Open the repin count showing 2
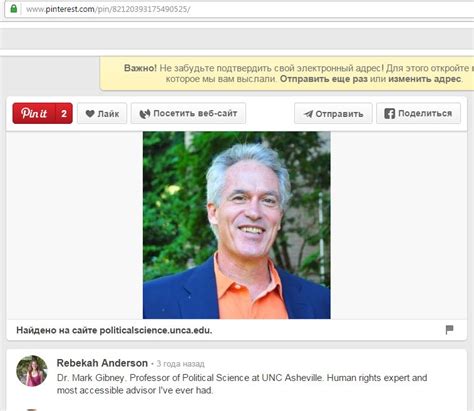Image resolution: width=474 pixels, height=411 pixels. pos(64,113)
